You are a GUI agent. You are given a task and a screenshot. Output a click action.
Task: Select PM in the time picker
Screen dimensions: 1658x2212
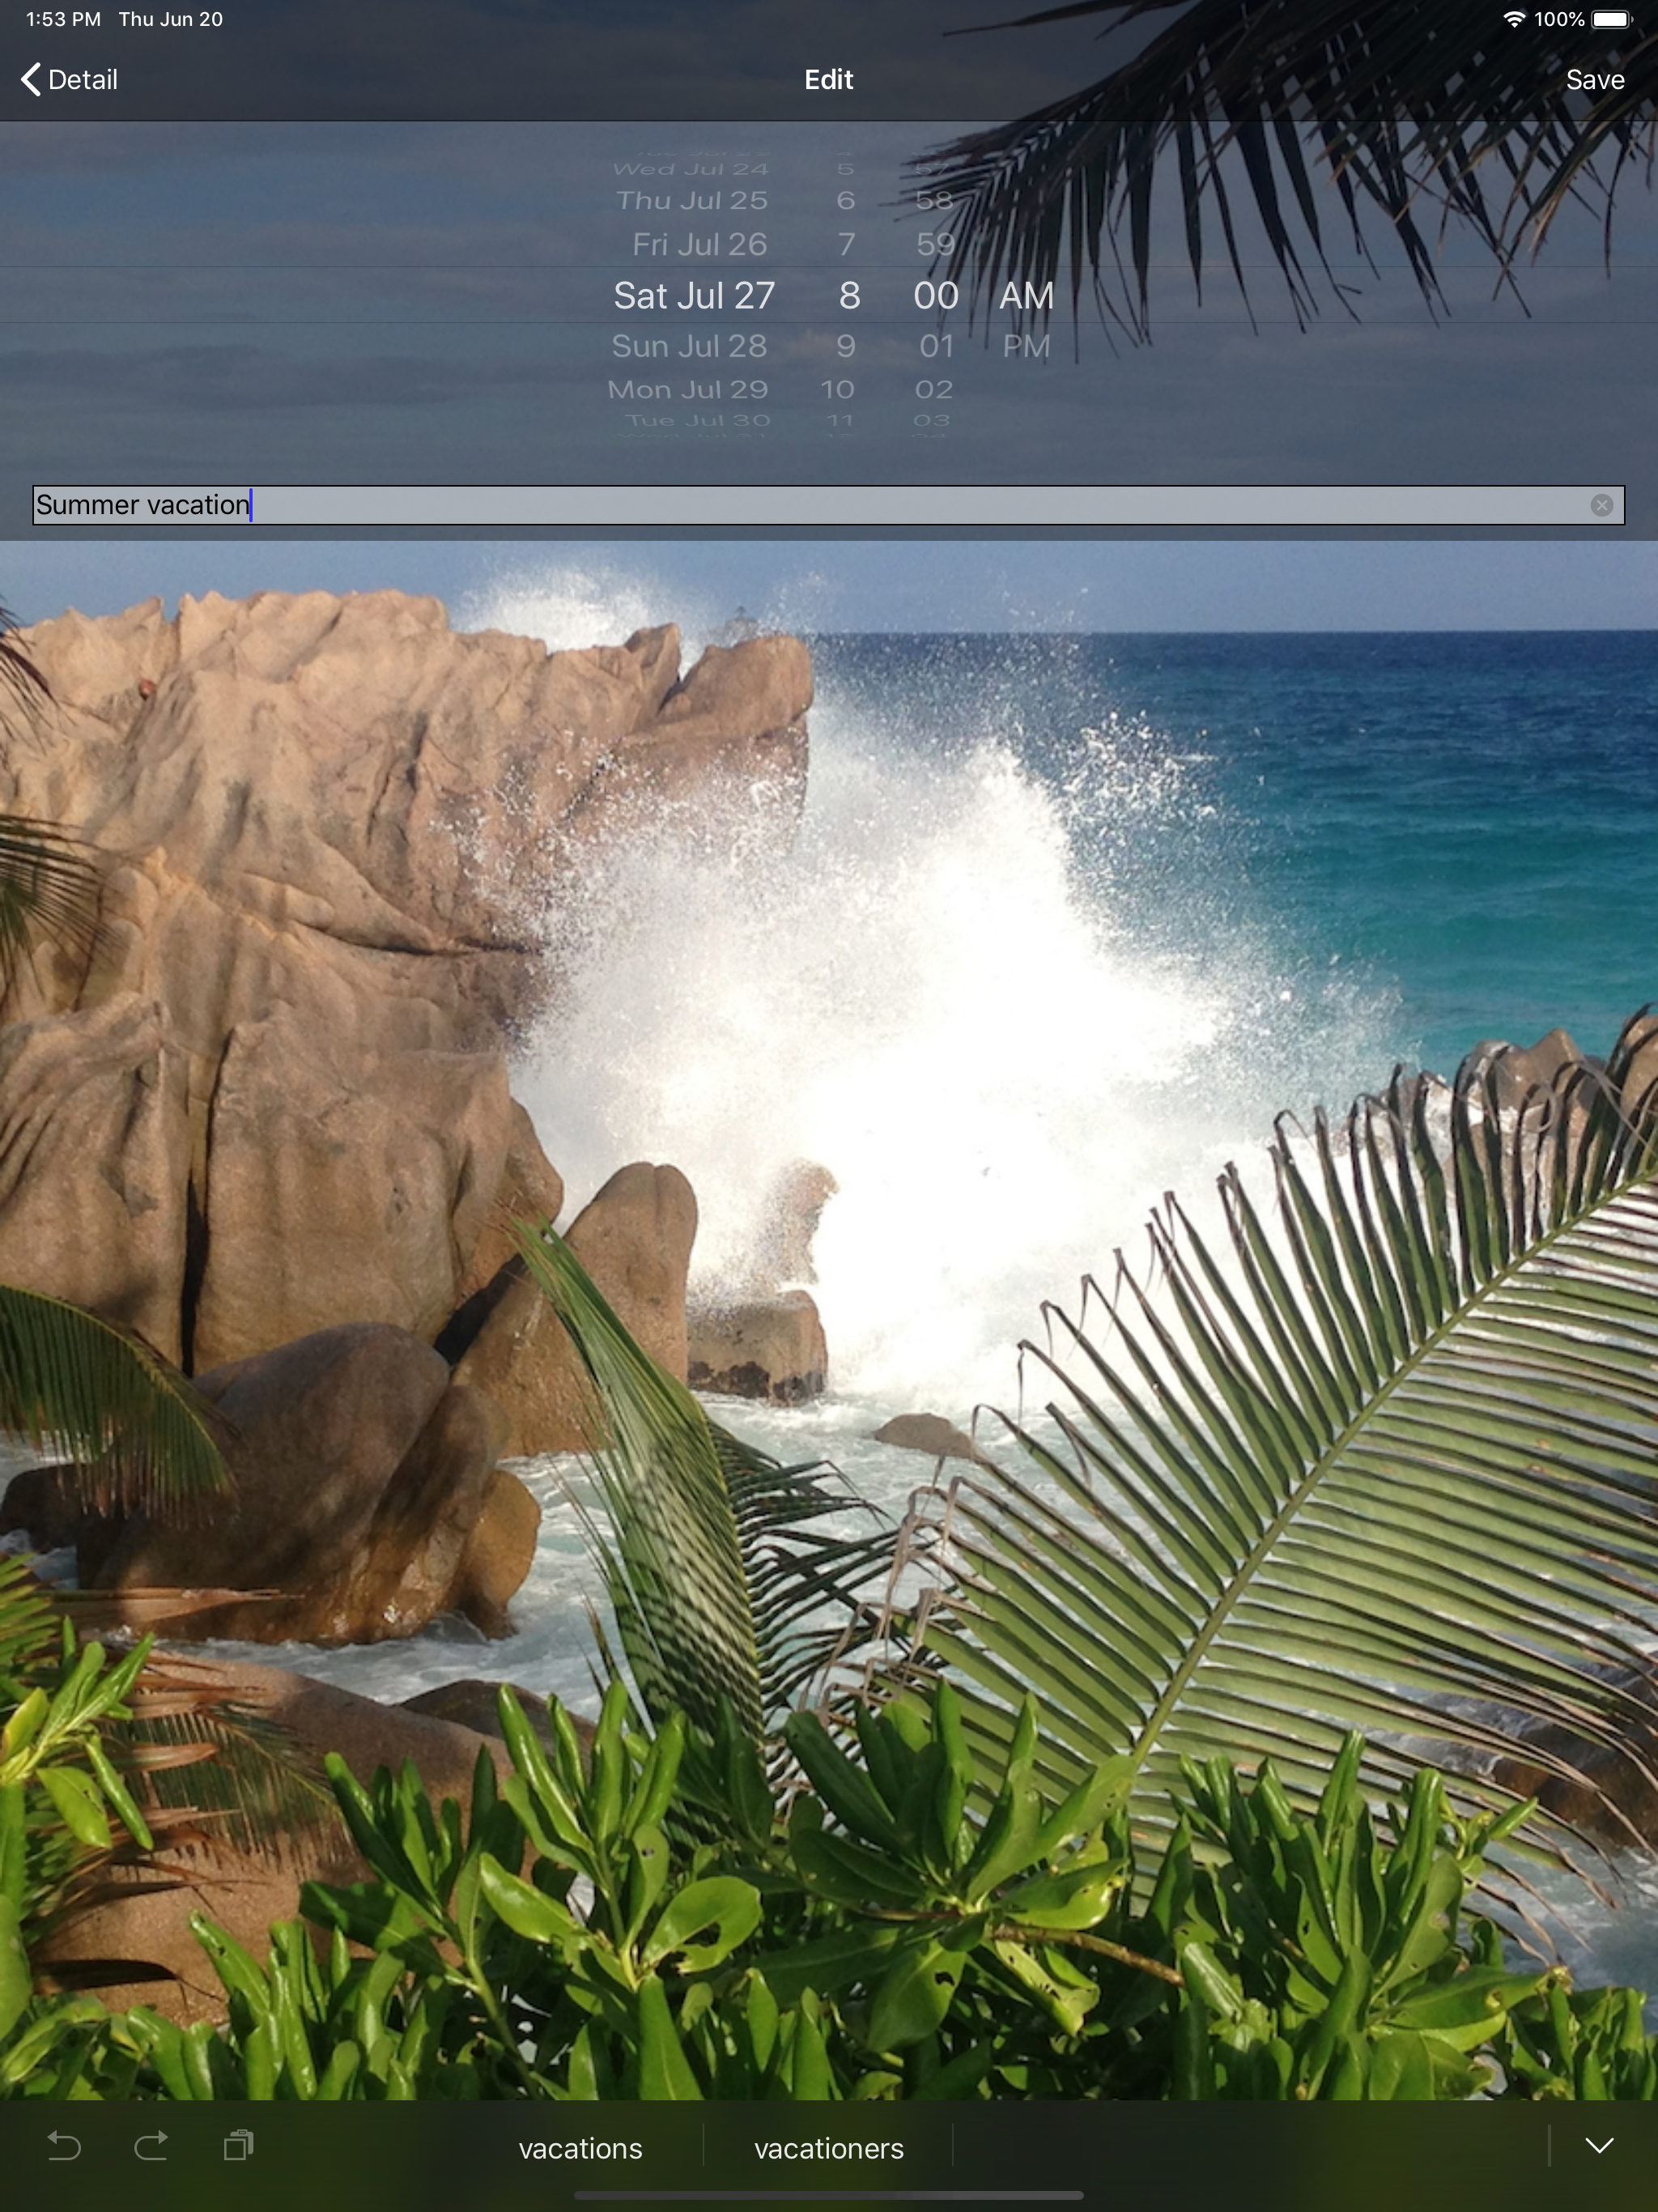(x=1026, y=346)
